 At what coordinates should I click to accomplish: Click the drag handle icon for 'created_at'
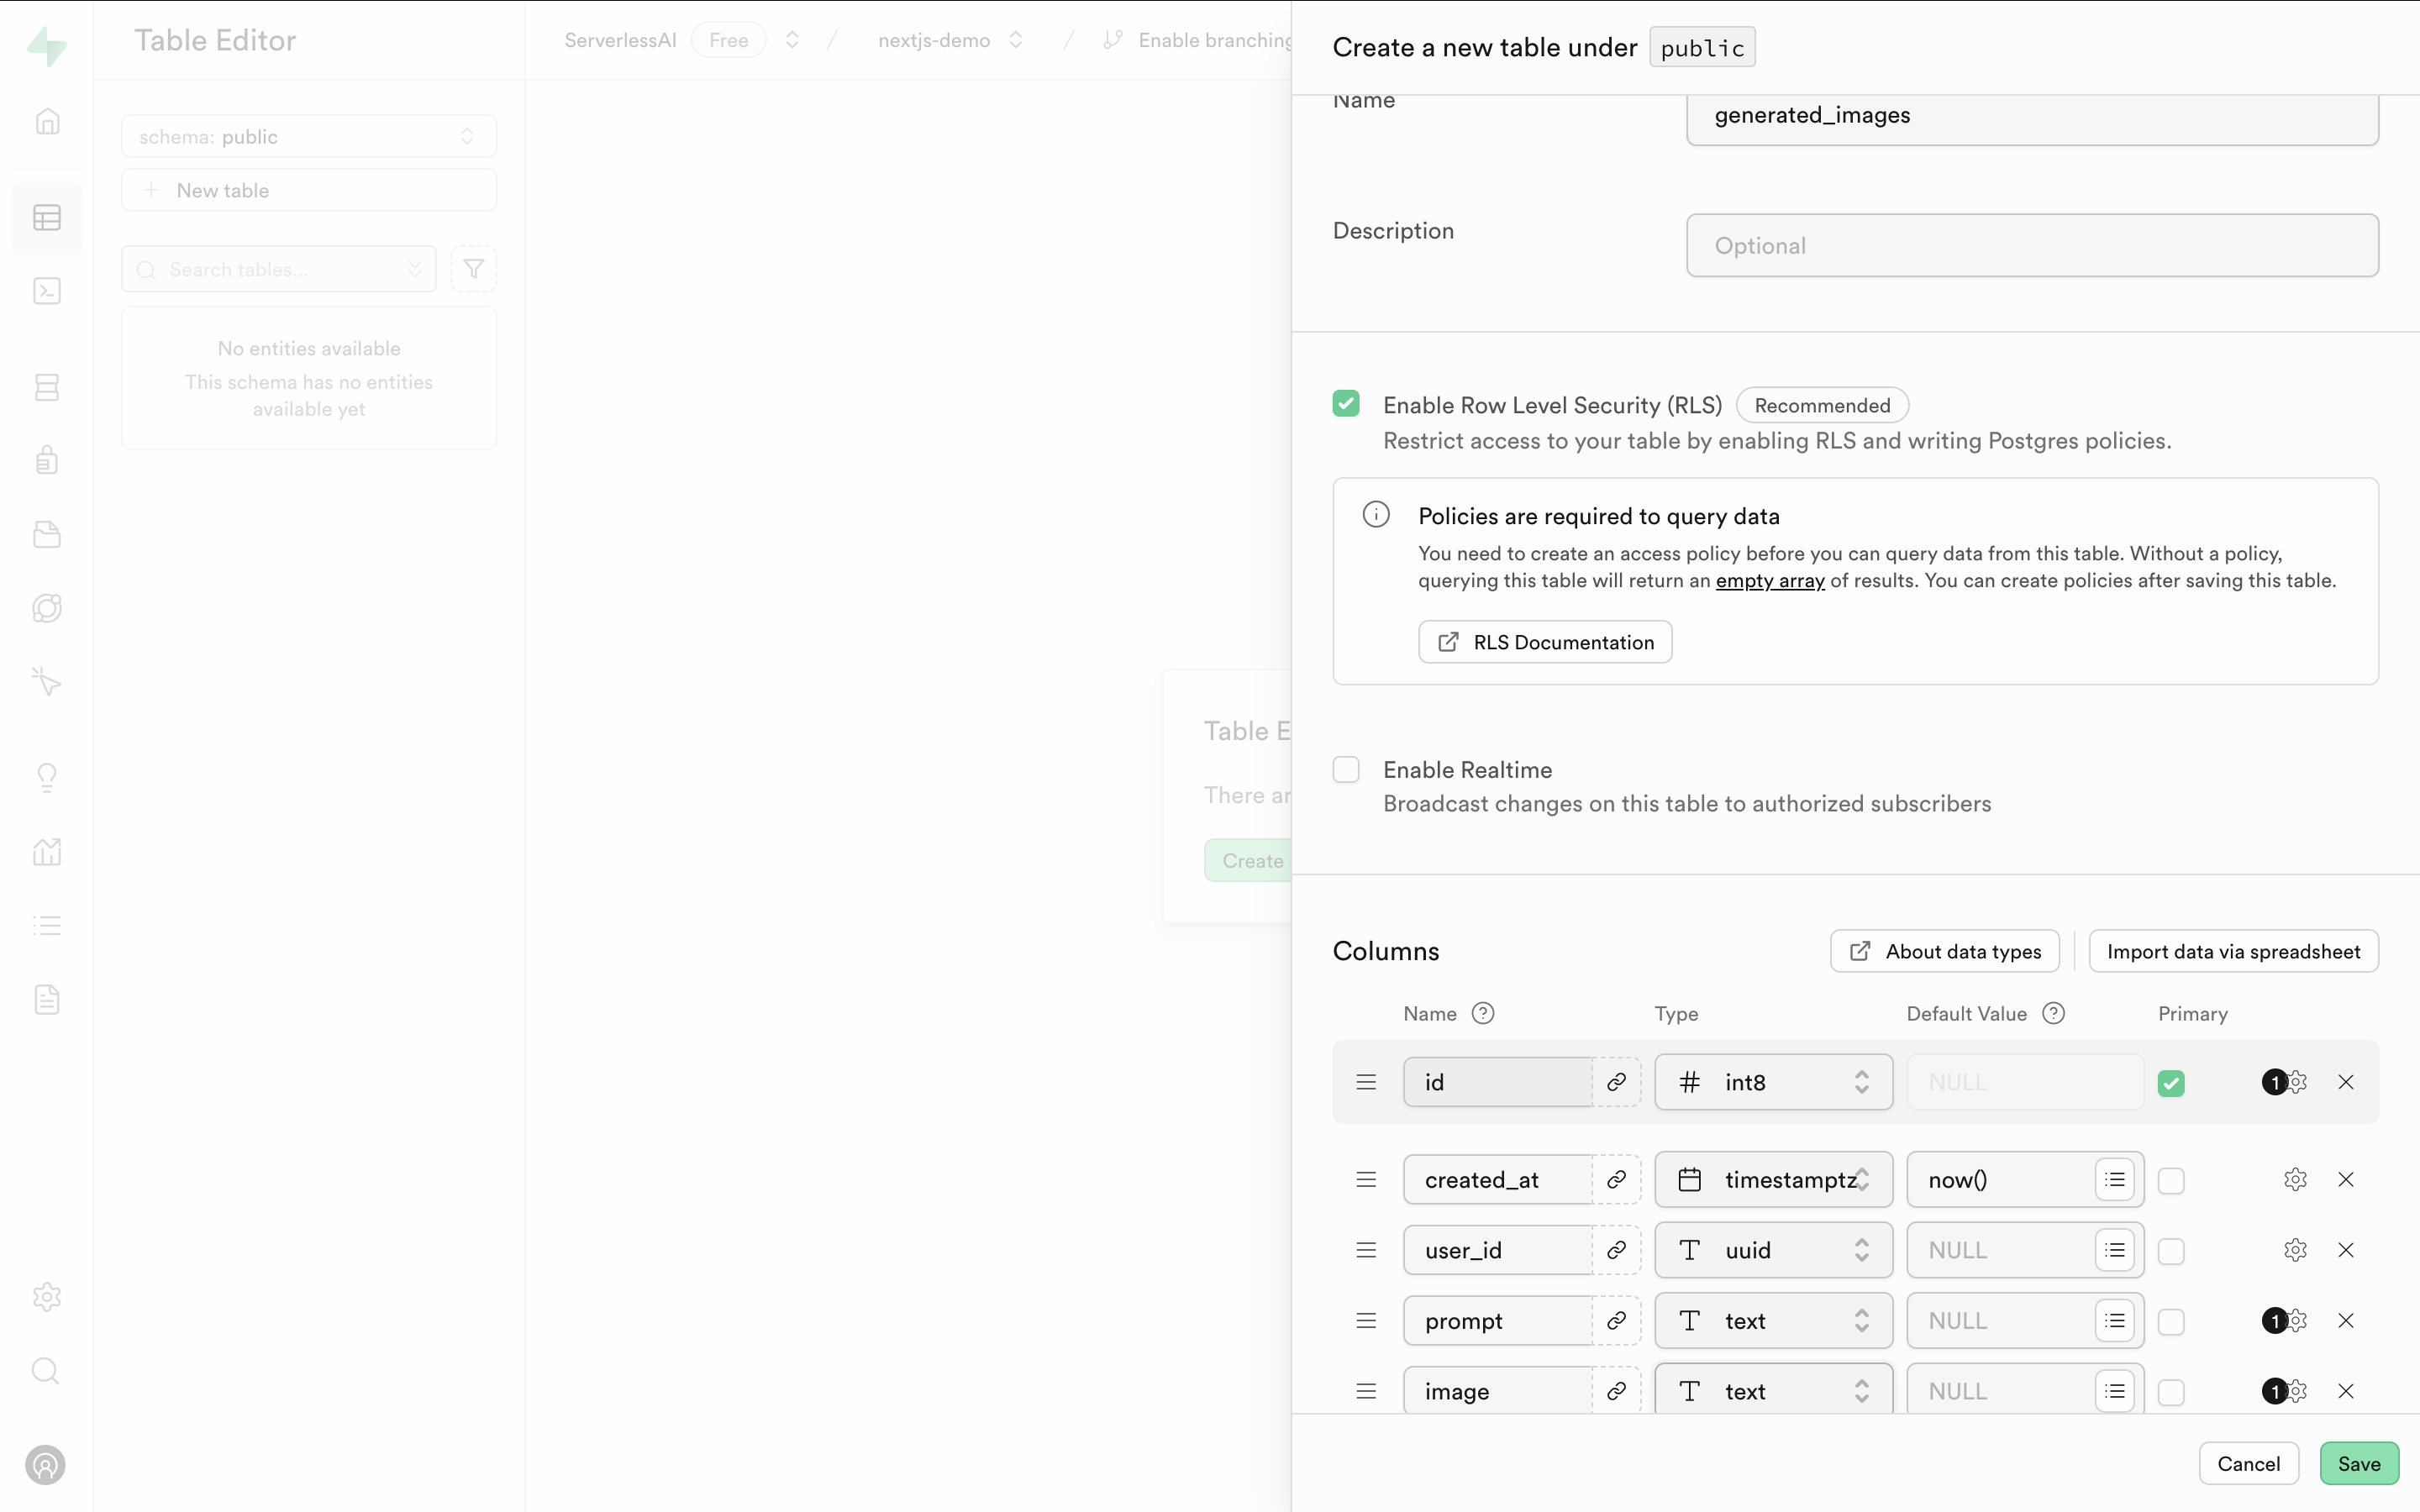(x=1366, y=1179)
